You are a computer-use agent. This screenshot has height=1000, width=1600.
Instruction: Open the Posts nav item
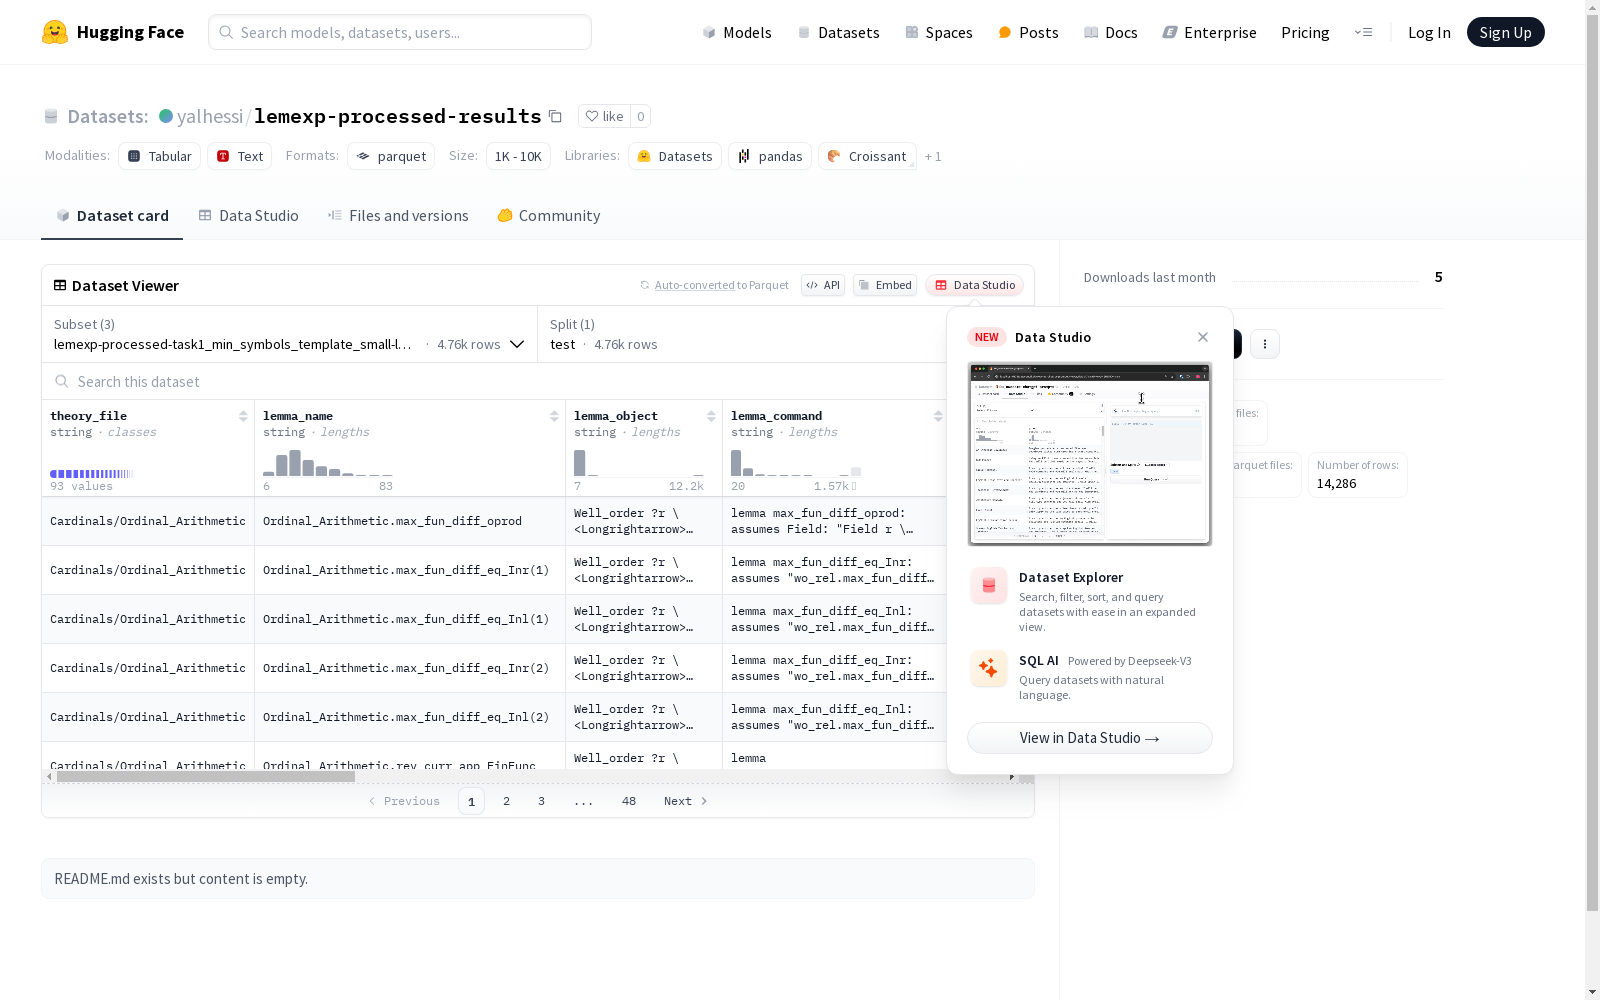pos(1028,32)
